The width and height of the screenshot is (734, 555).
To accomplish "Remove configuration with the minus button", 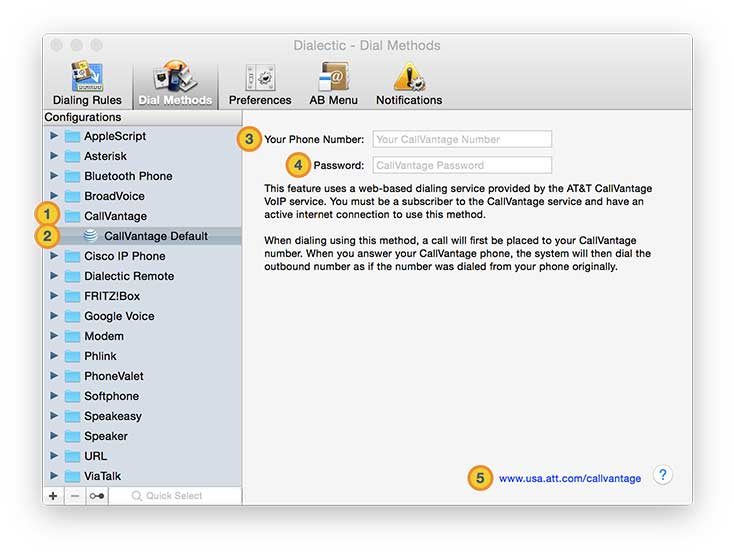I will click(75, 496).
